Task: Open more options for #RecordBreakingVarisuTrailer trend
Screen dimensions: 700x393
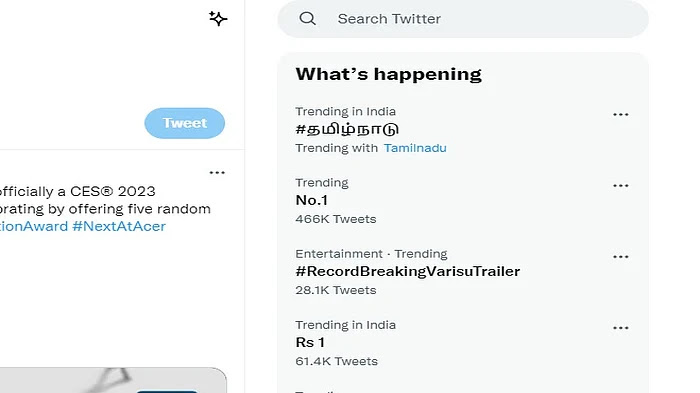Action: pyautogui.click(x=621, y=257)
